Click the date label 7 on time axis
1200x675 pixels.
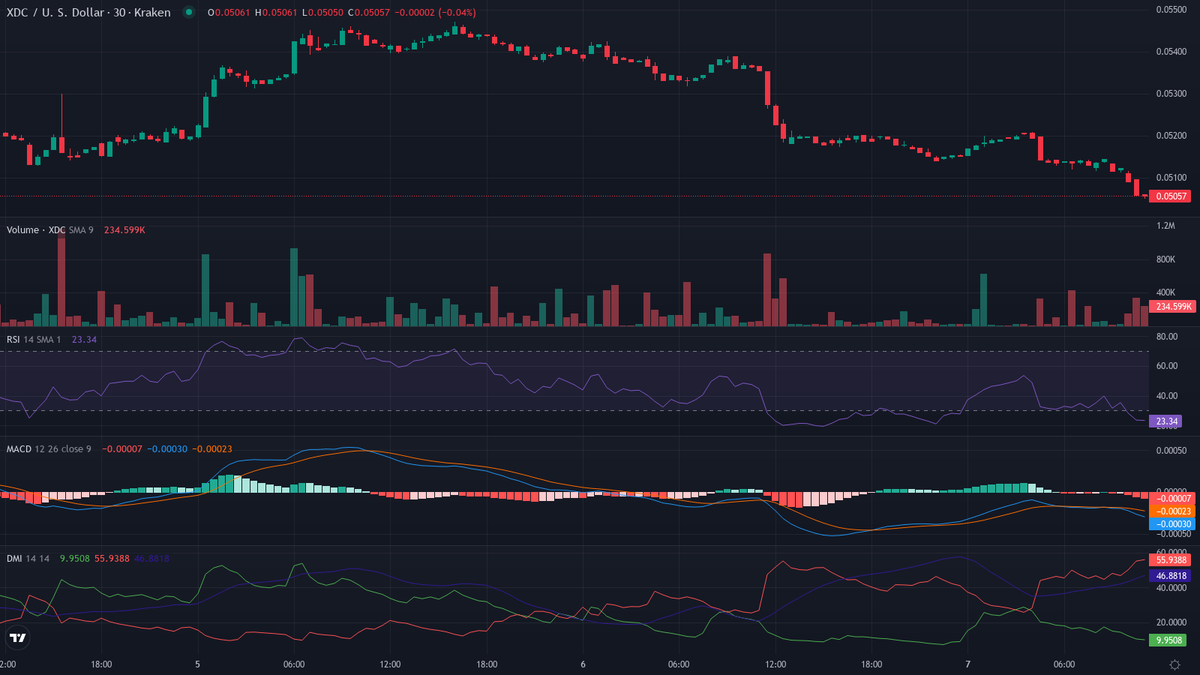click(x=968, y=664)
